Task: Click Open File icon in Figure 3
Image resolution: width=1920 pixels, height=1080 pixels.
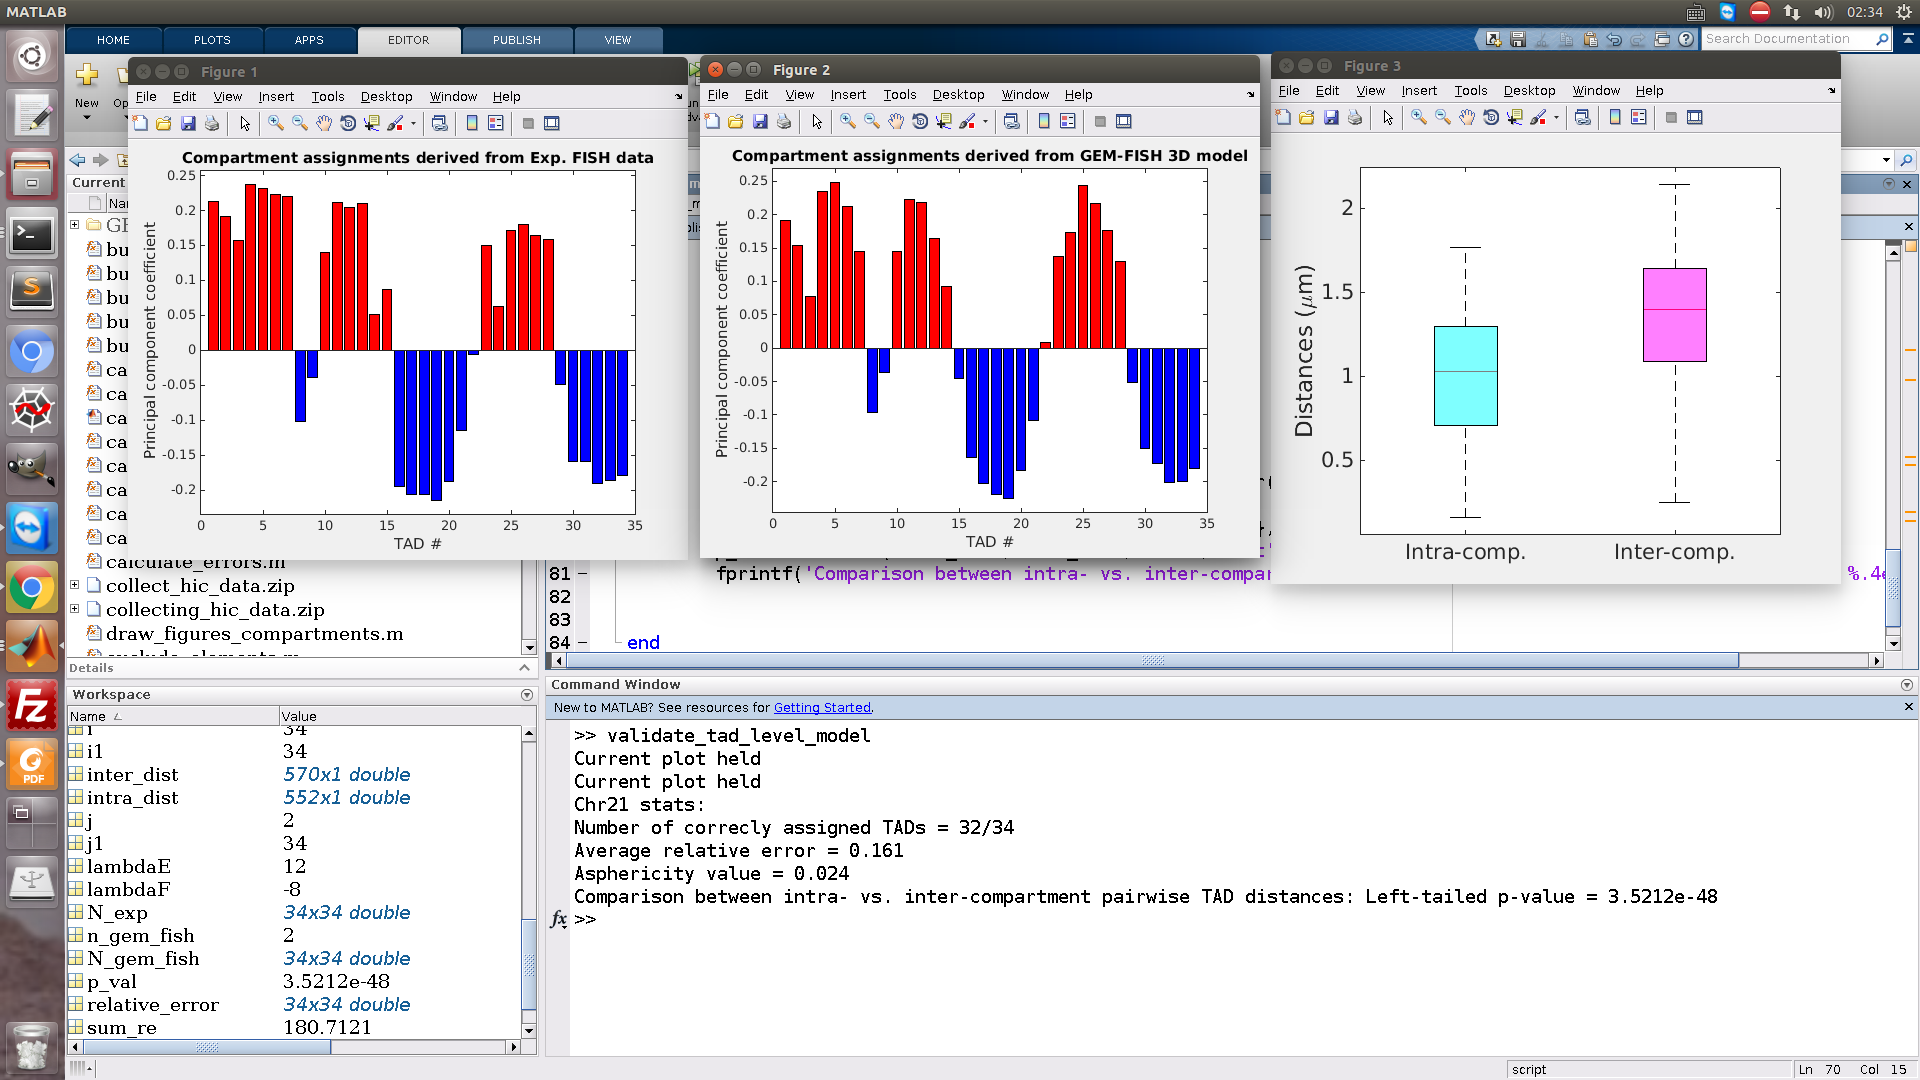Action: point(1307,118)
